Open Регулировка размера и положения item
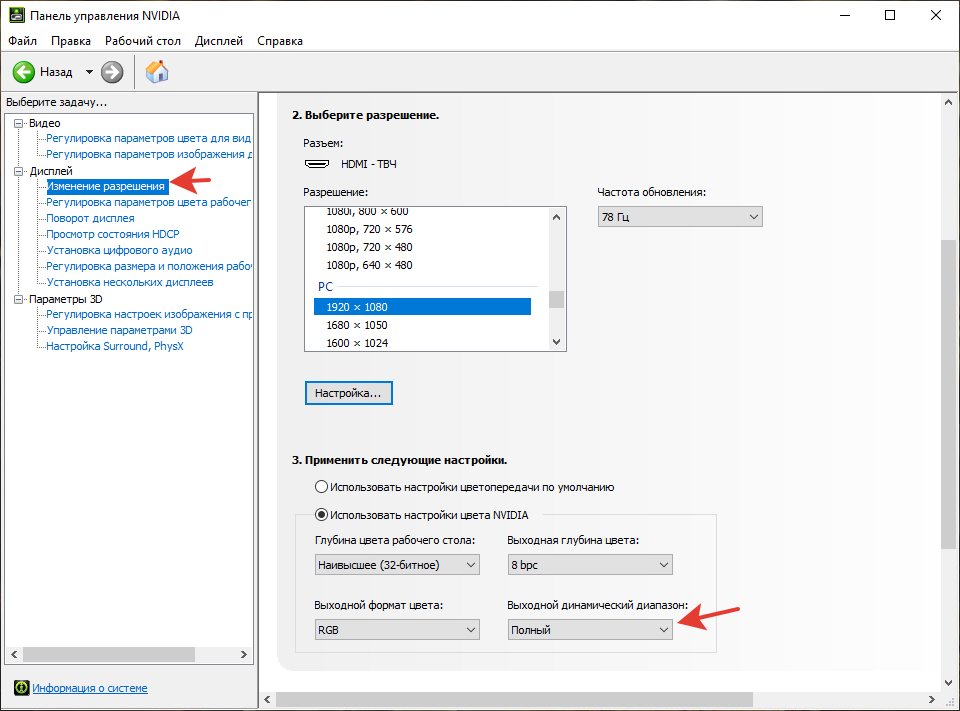 coord(149,266)
